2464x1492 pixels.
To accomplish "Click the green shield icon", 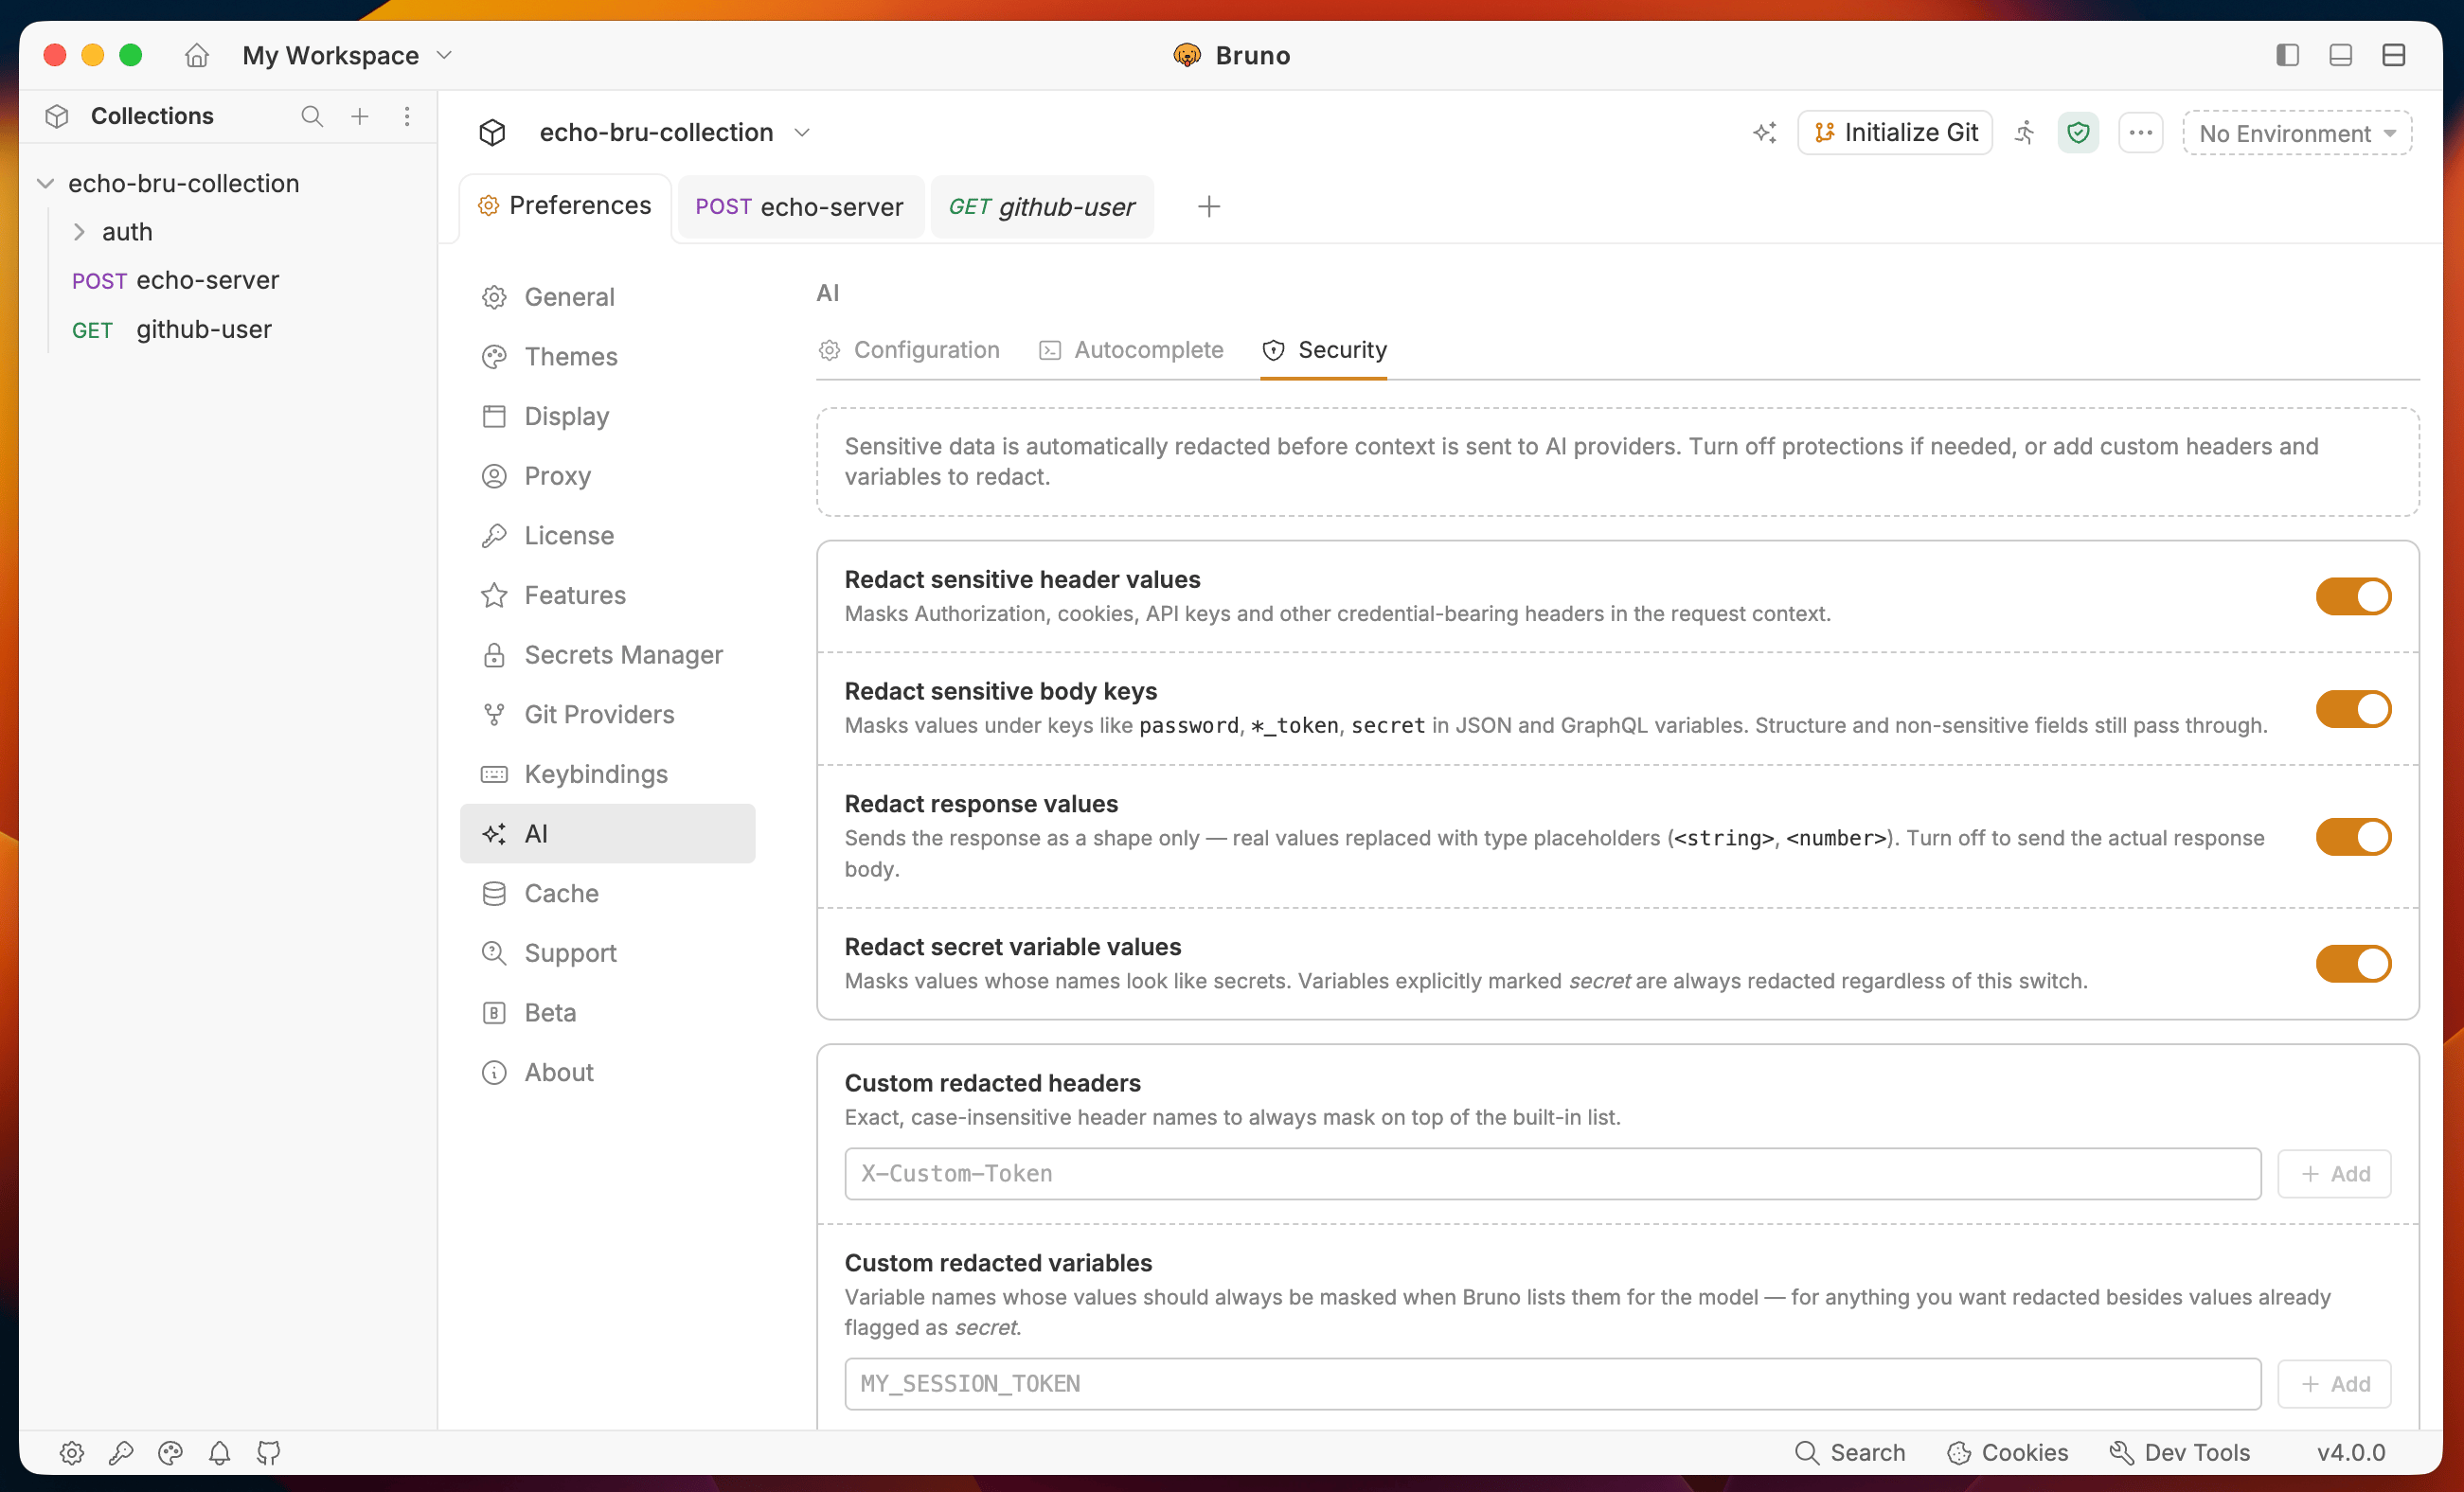I will 2078,133.
